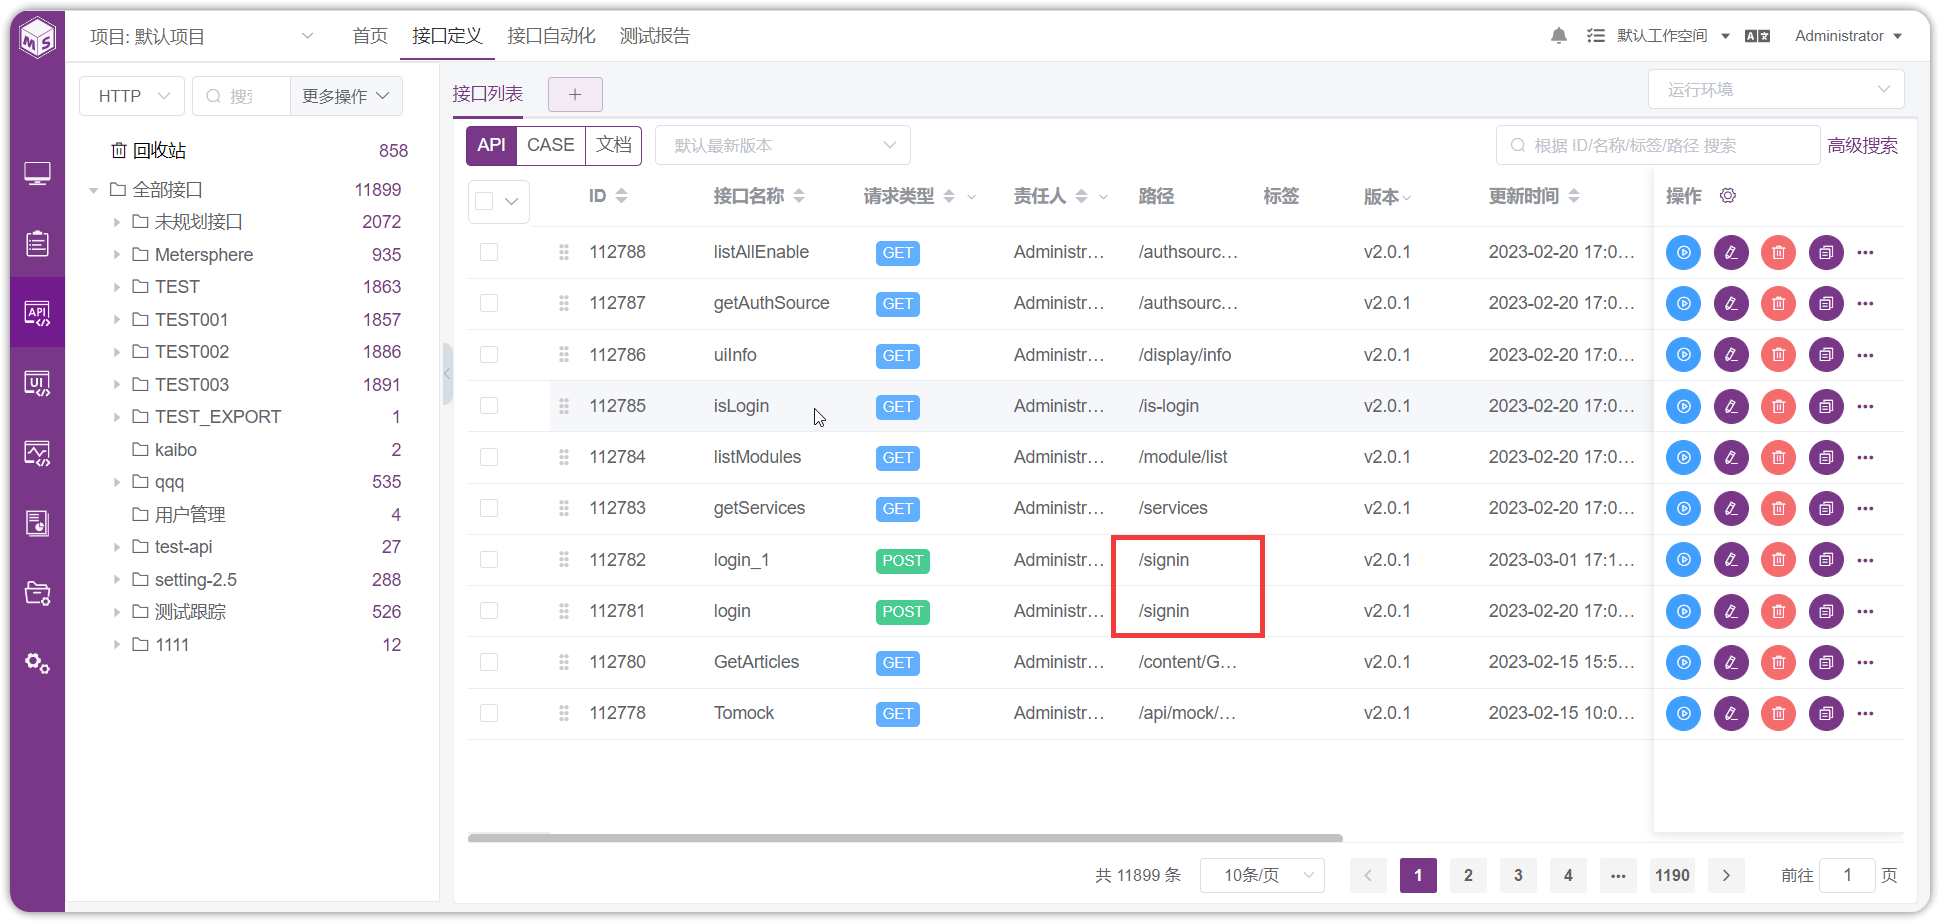Run the login_1 API row
Viewport: 1940px width, 922px height.
(x=1683, y=560)
